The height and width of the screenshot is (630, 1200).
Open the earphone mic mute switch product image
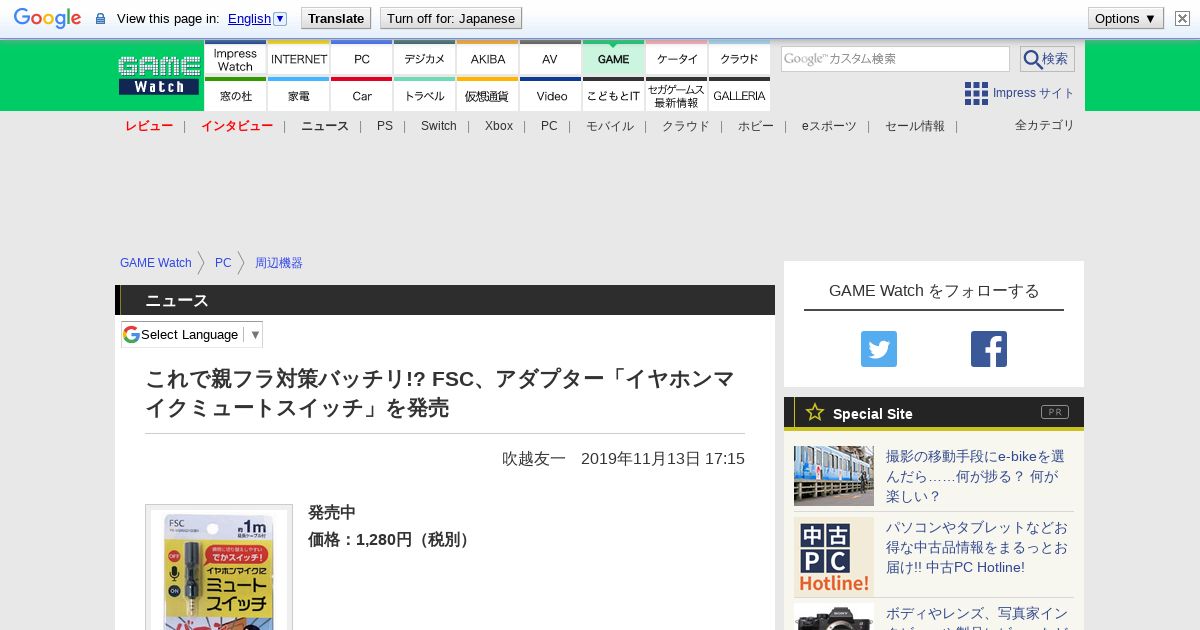point(219,567)
